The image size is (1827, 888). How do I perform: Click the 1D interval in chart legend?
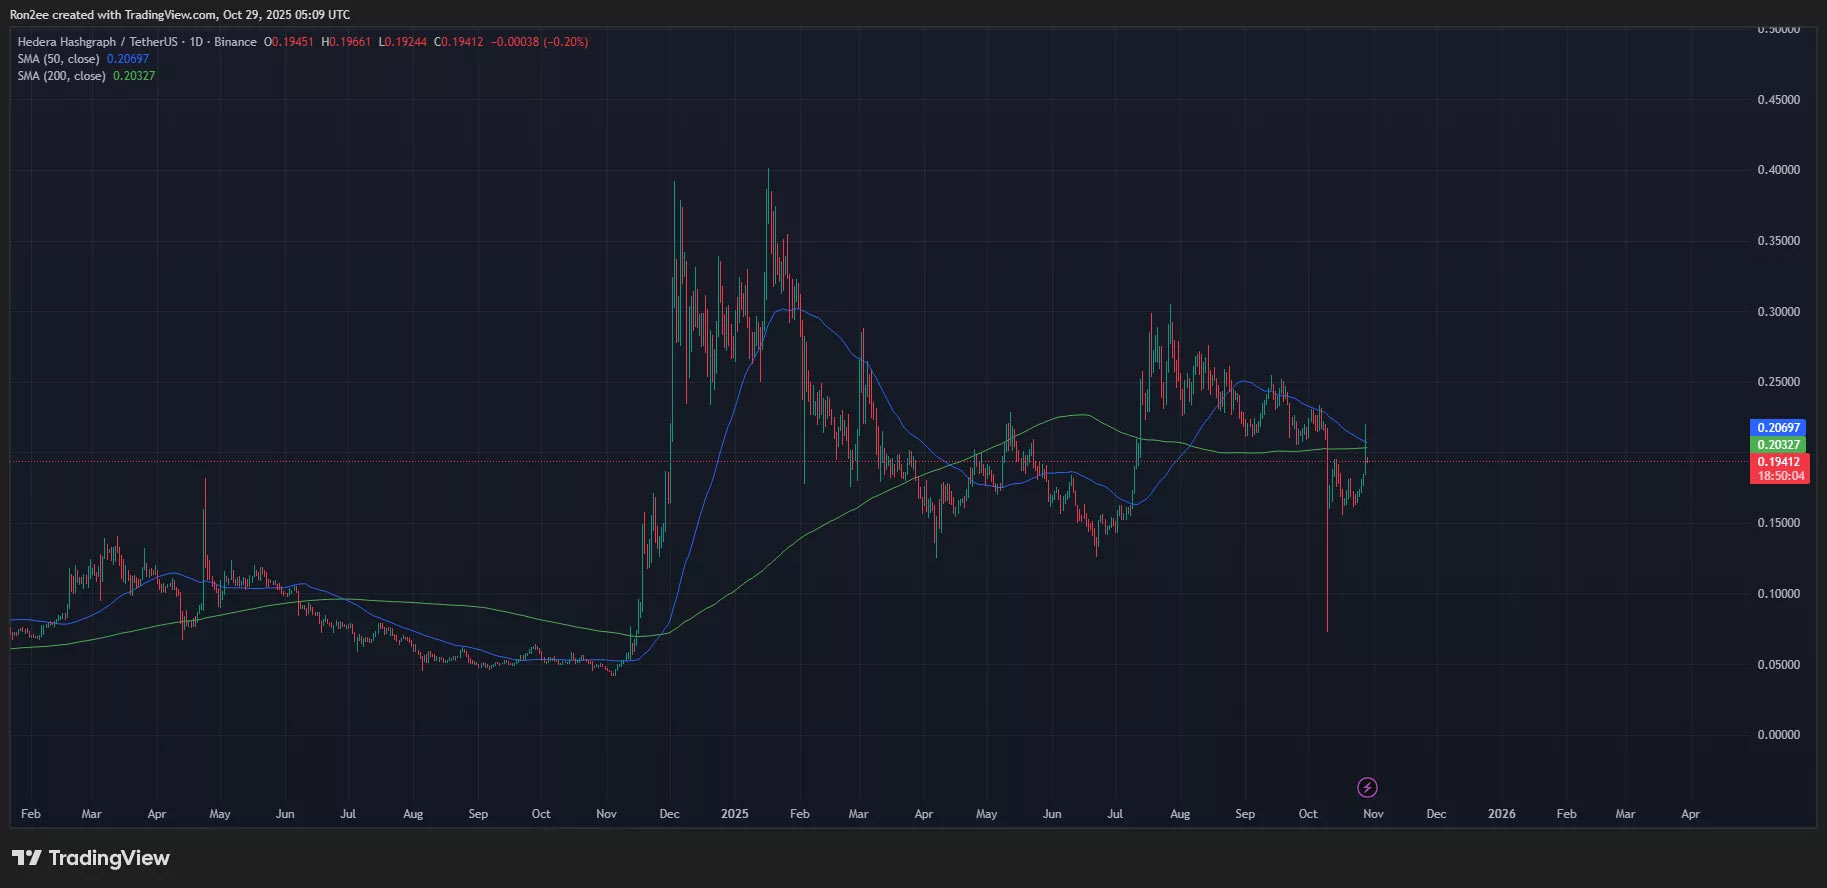coord(196,42)
